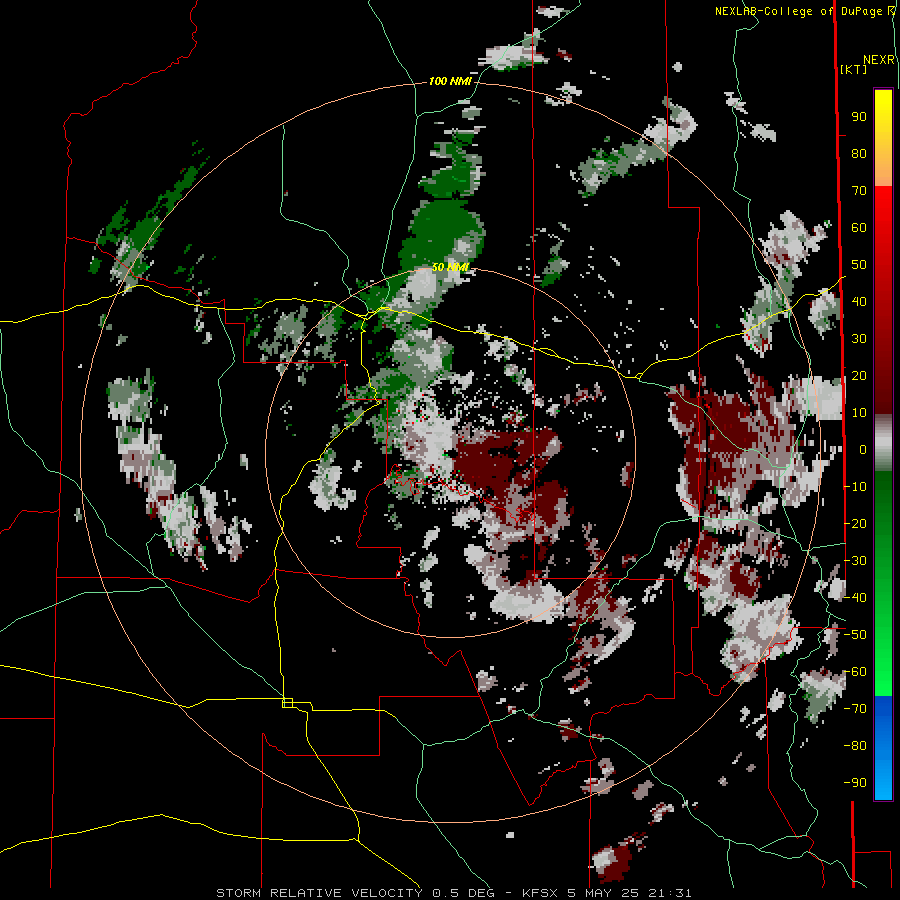
Task: Select the positive 30 value on velocity scale
Action: click(x=859, y=339)
